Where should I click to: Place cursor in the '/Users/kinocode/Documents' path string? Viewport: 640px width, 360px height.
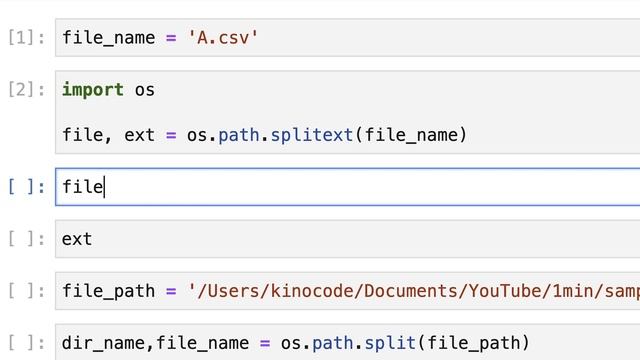tap(413, 291)
